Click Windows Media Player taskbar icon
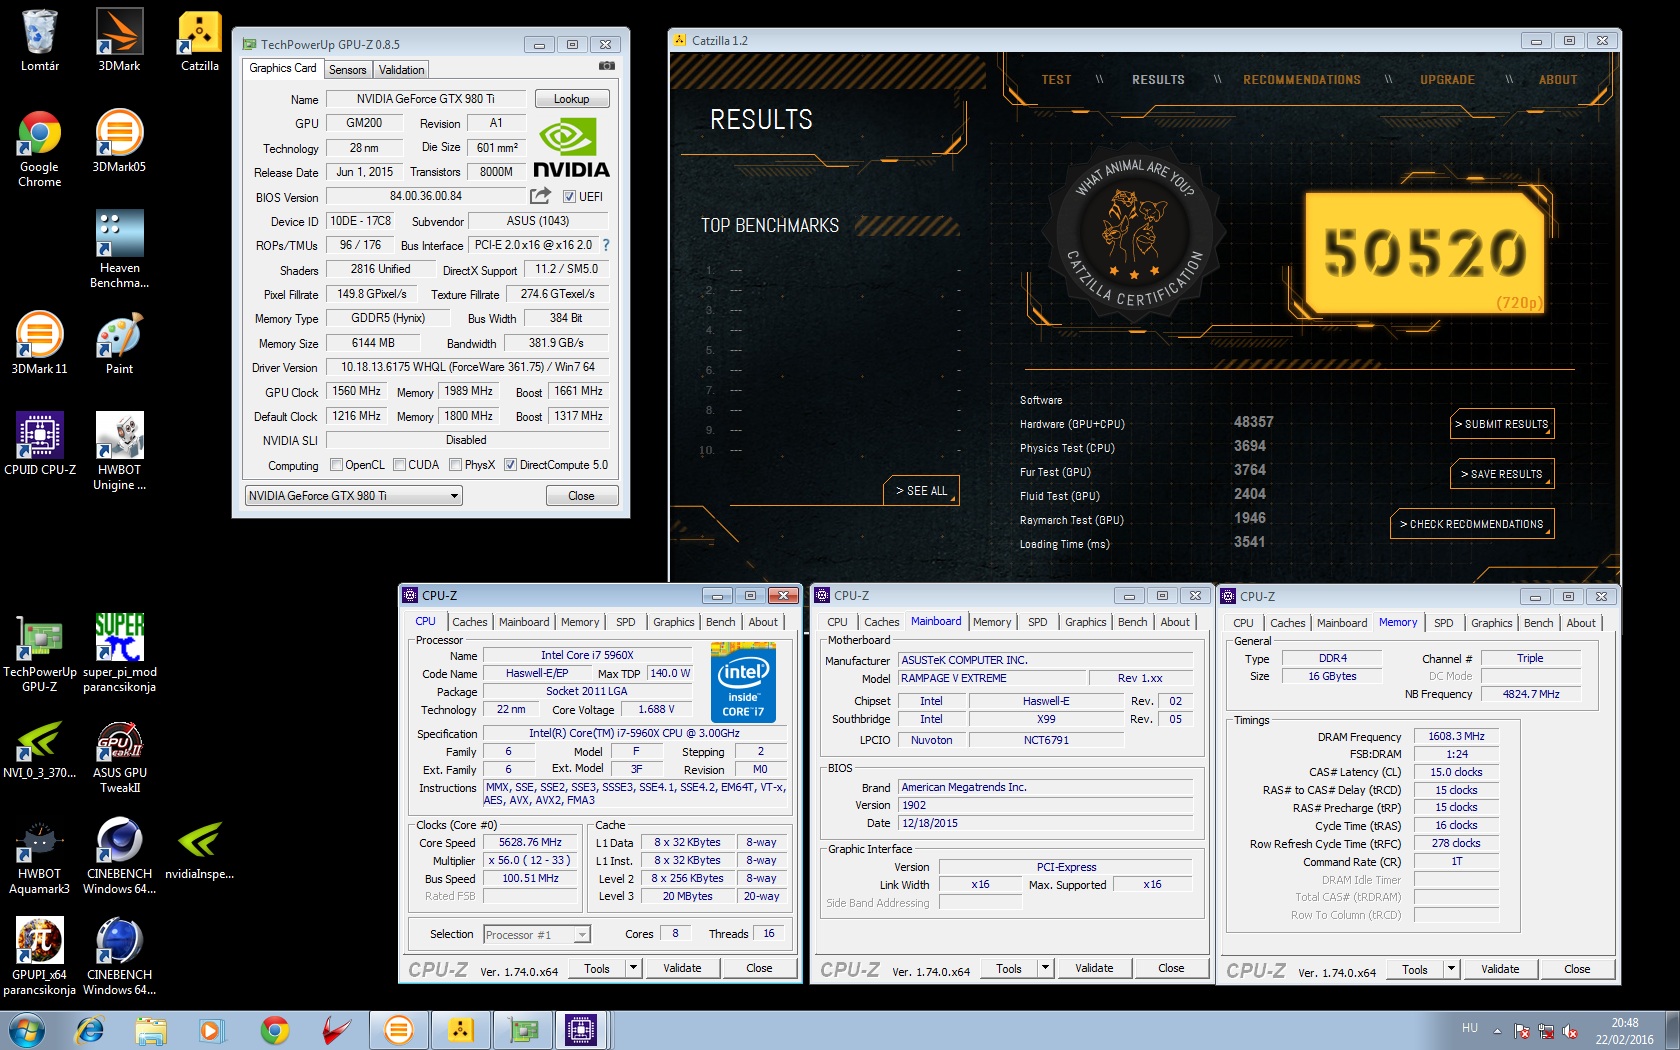Screen dimensions: 1680x1050 211,1030
